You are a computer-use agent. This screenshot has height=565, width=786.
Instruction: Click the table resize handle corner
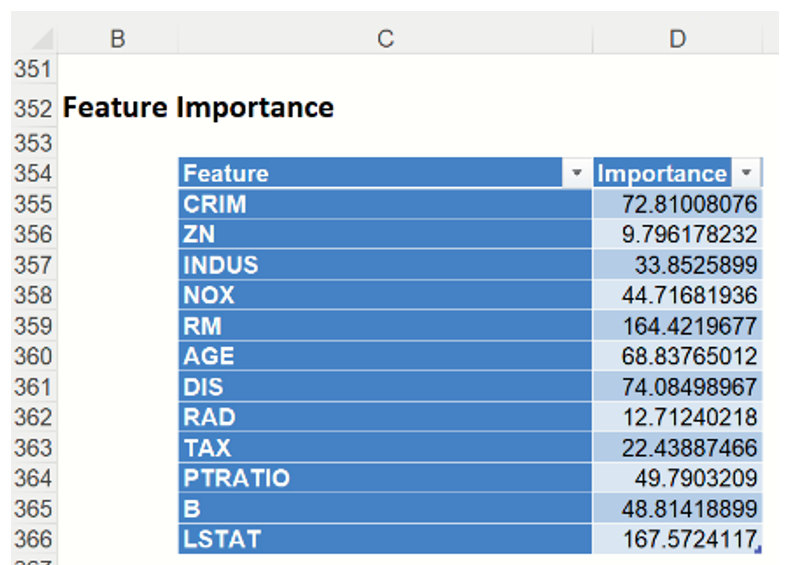(x=758, y=550)
